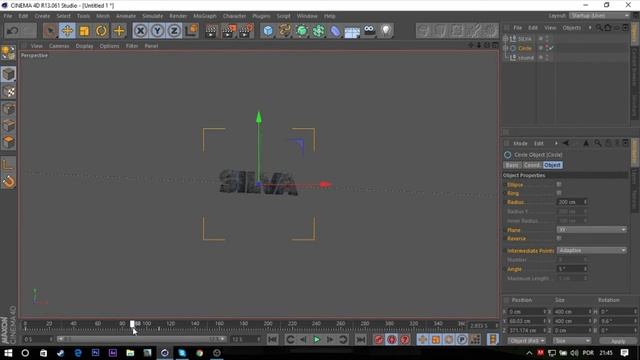Add a Cube primitive object

(268, 31)
